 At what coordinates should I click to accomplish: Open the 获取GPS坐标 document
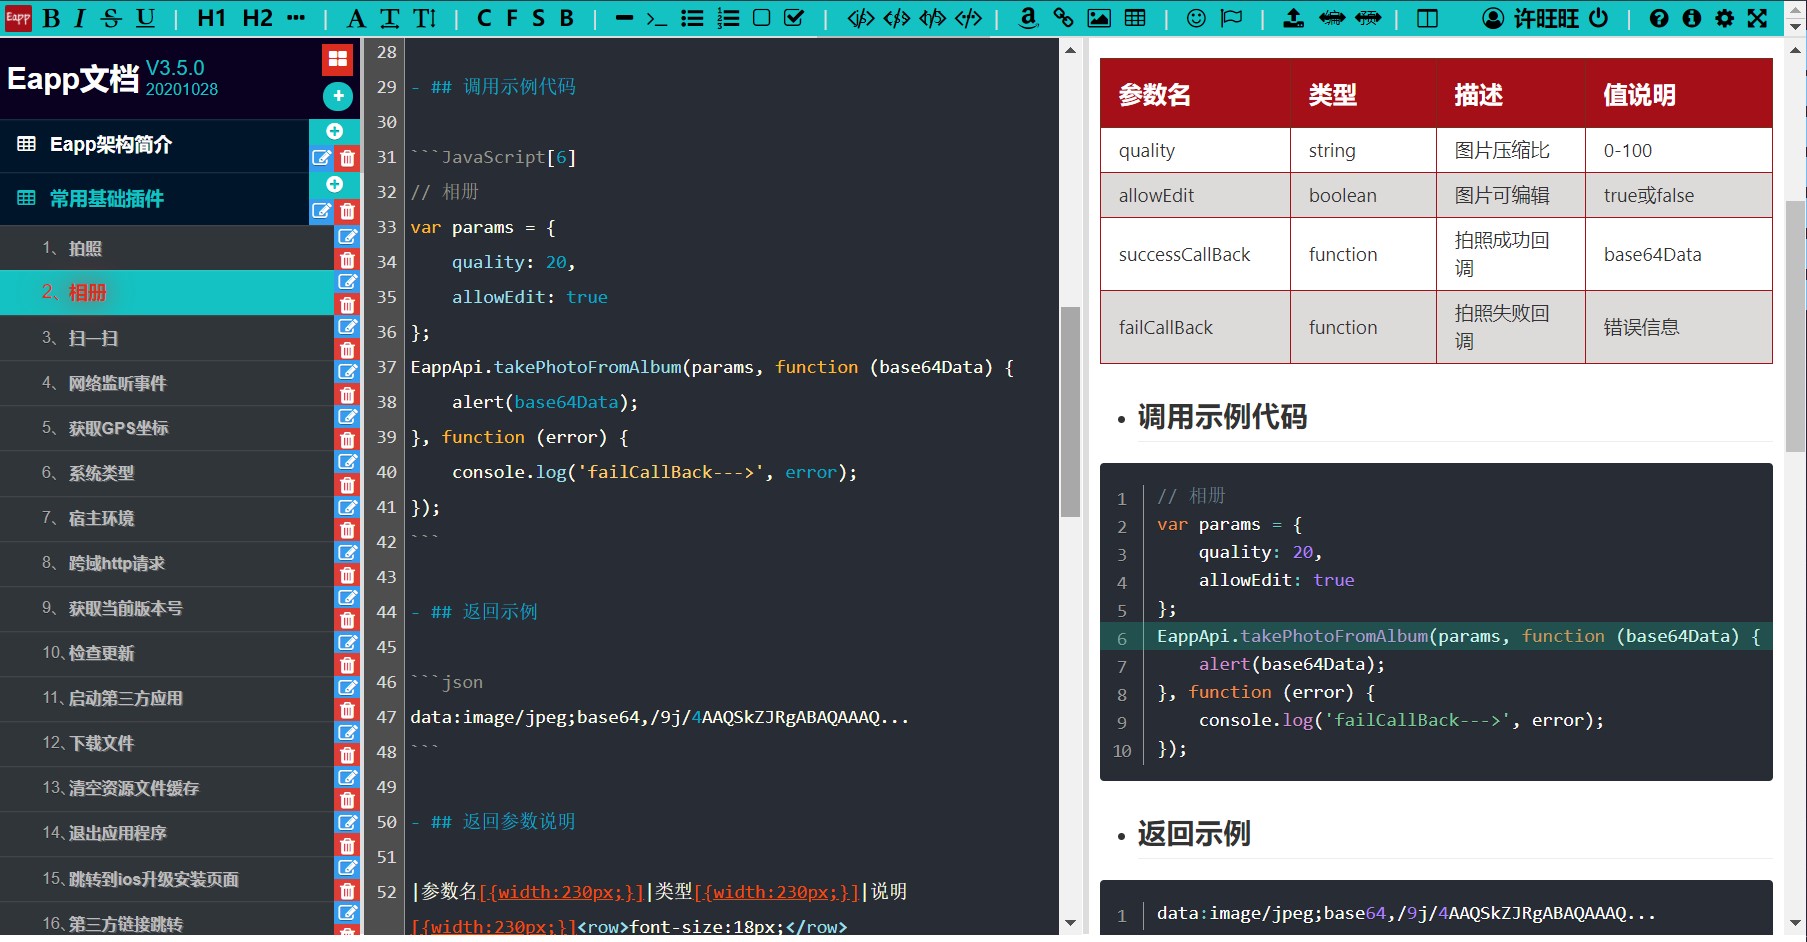pos(118,428)
